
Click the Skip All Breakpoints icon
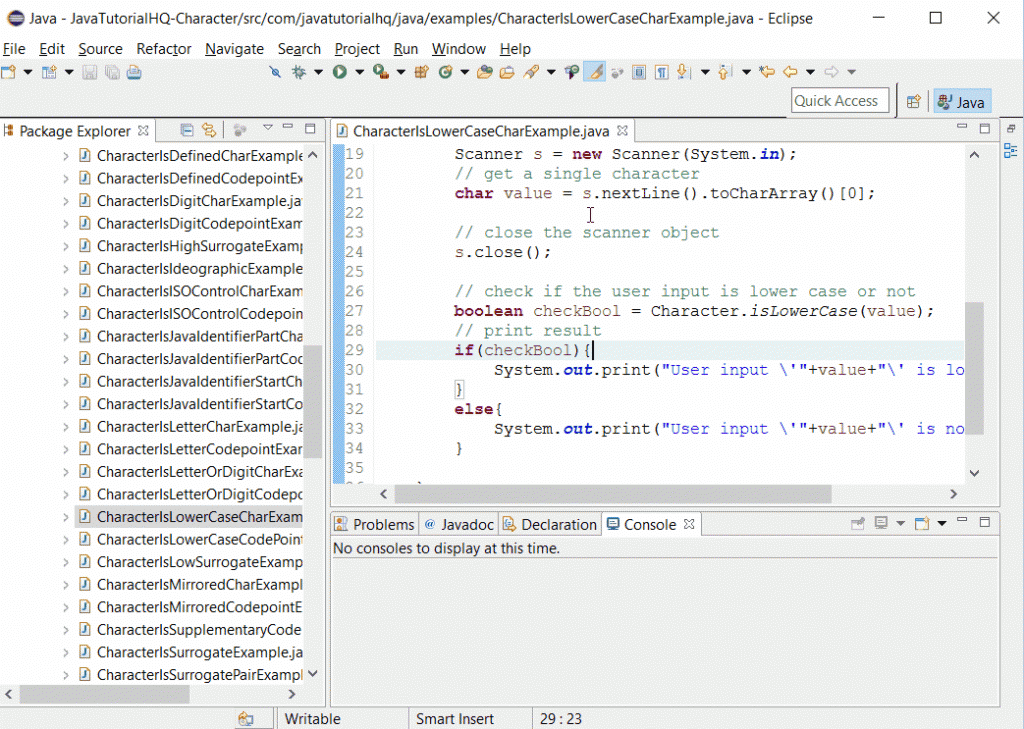(275, 72)
